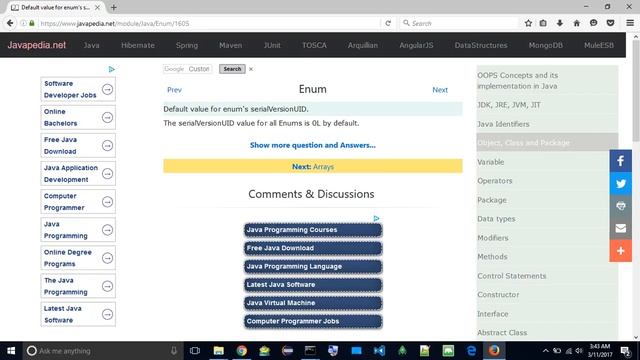Screen dimensions: 640x360
Task: Open the Firefox hamburger menu
Action: [630, 23]
